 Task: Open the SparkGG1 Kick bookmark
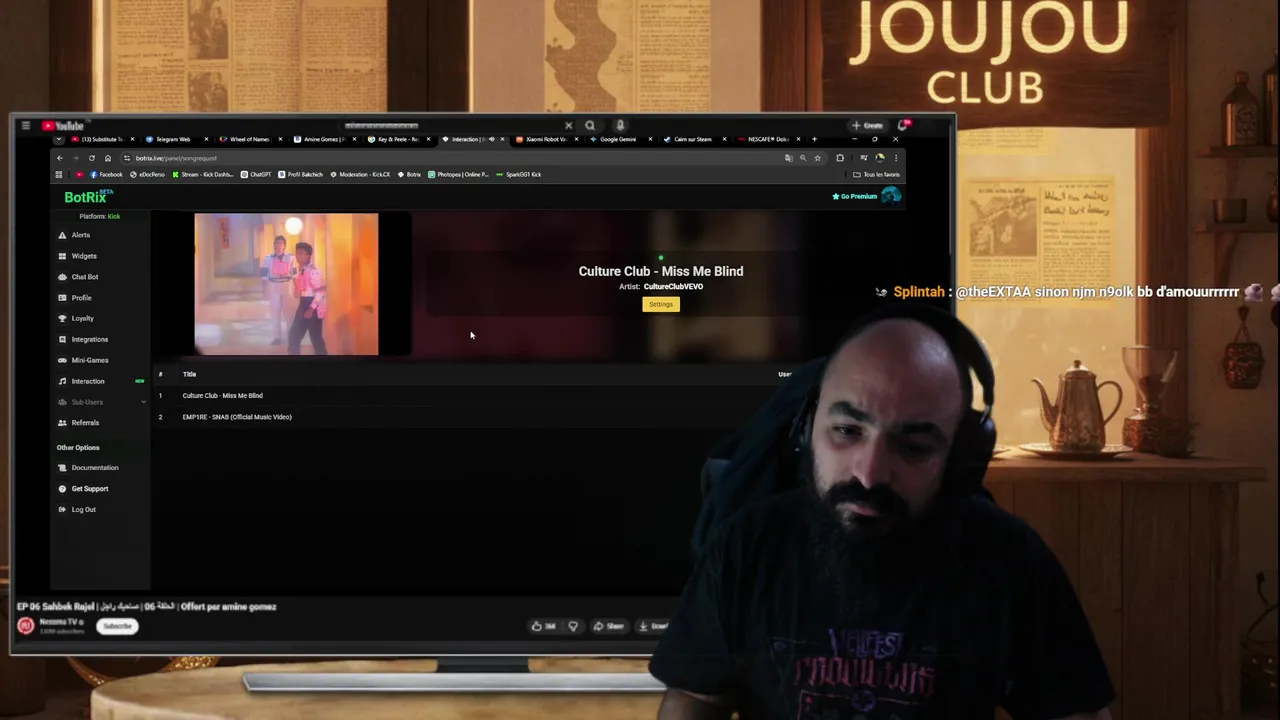point(519,175)
